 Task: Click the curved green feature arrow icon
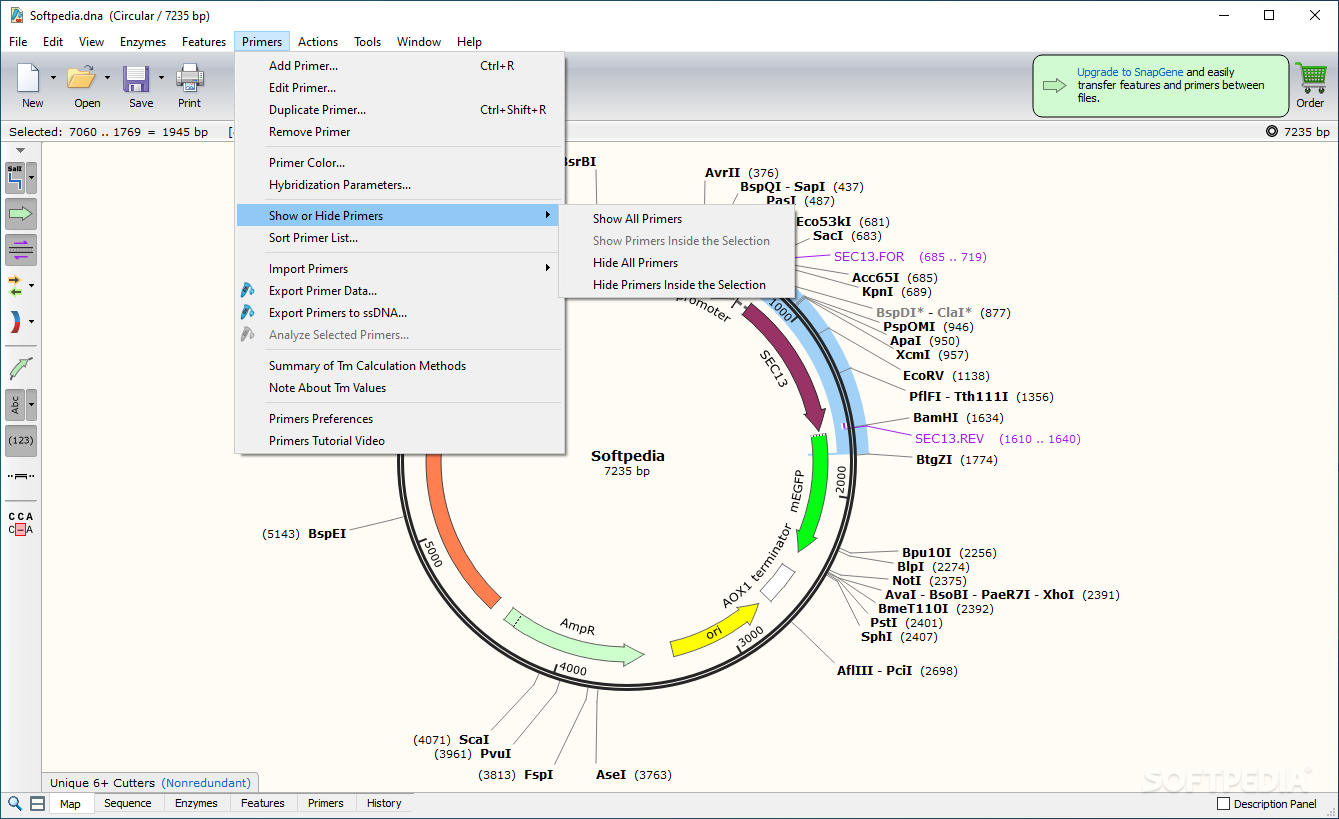click(21, 368)
